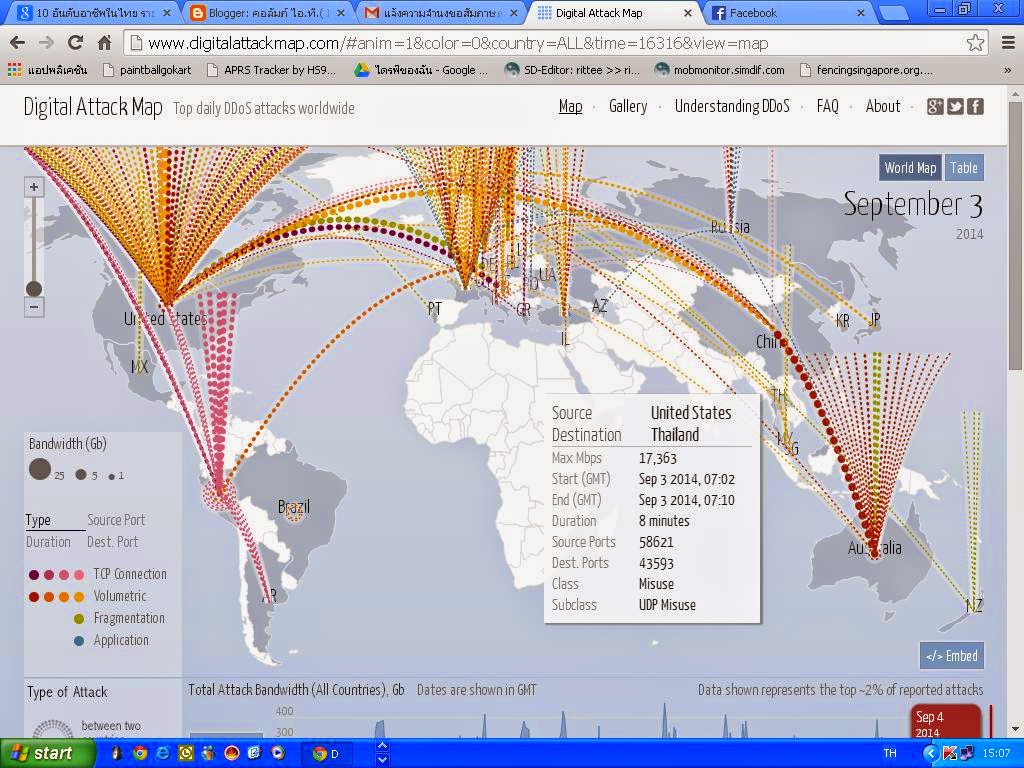This screenshot has height=768, width=1024.
Task: Select the Source Port legend option
Action: click(x=116, y=520)
